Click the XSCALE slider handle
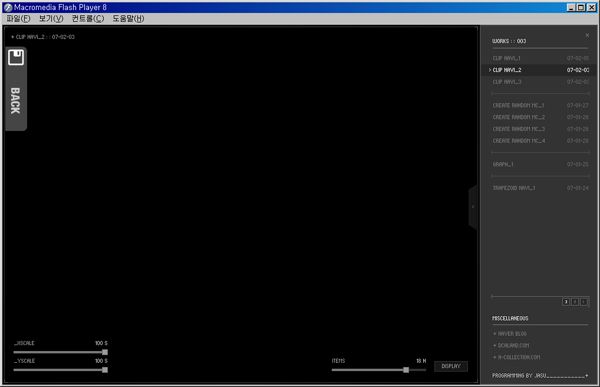Image resolution: width=600 pixels, height=387 pixels. (x=105, y=352)
